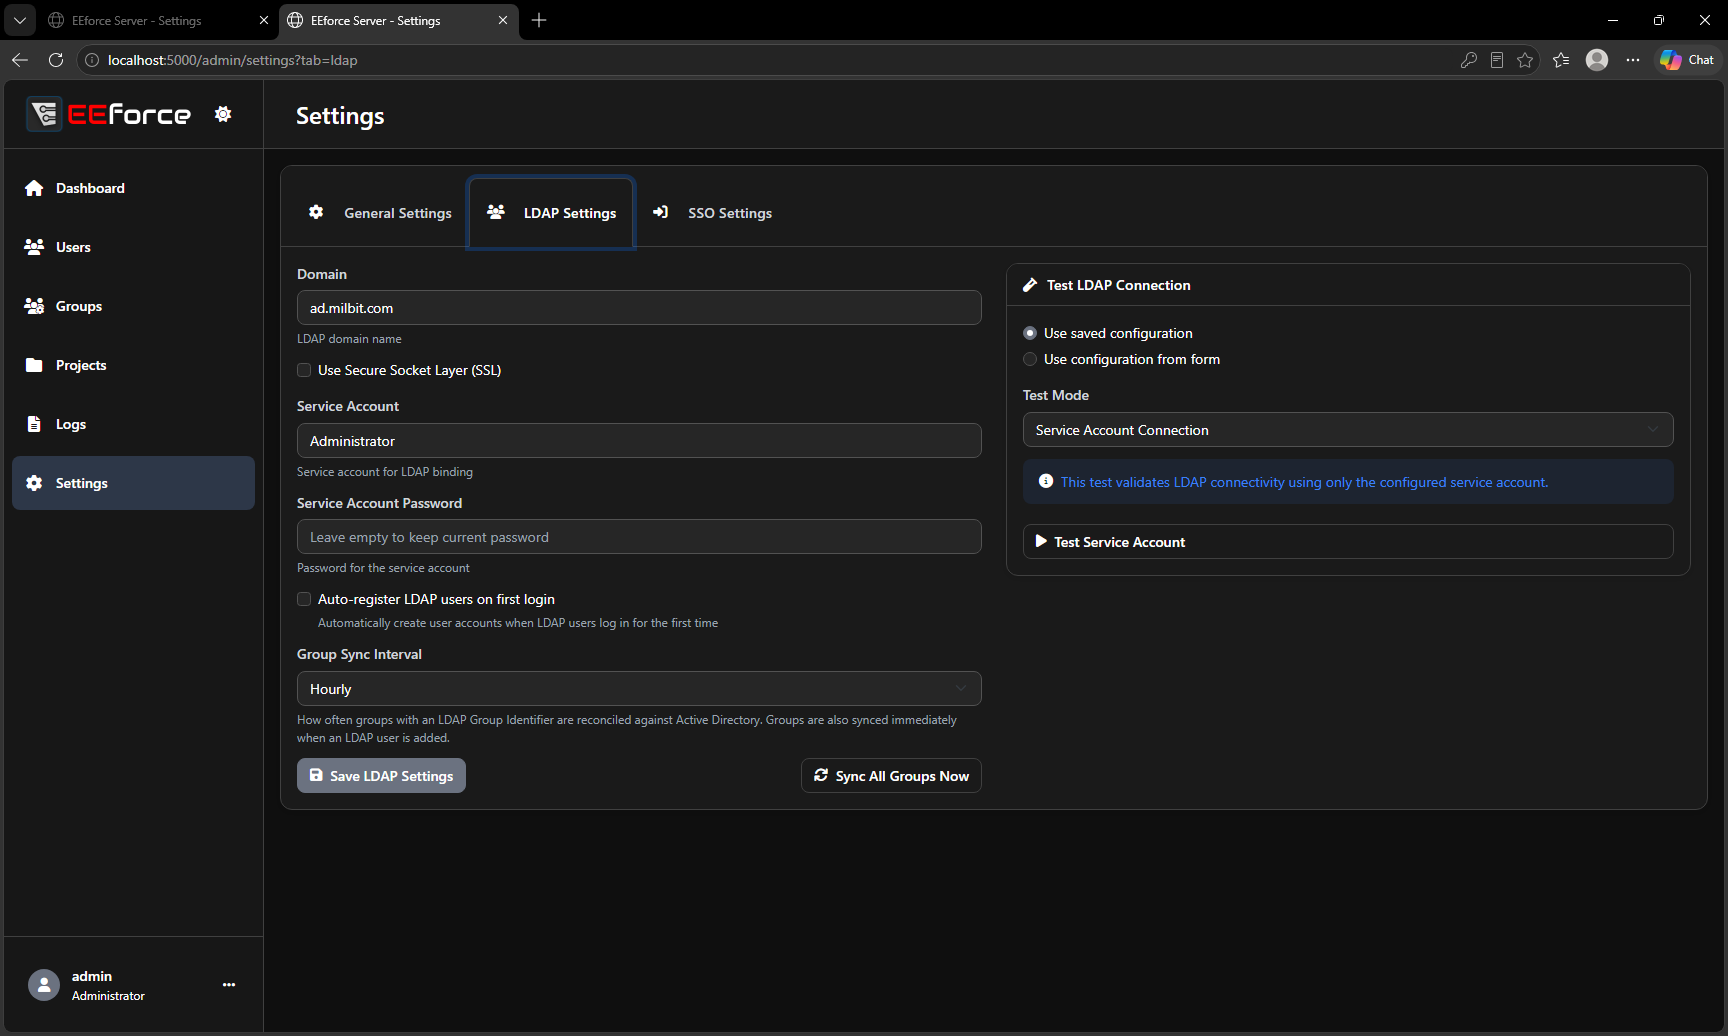This screenshot has width=1728, height=1036.
Task: Select Use configuration from form radio
Action: [x=1030, y=359]
